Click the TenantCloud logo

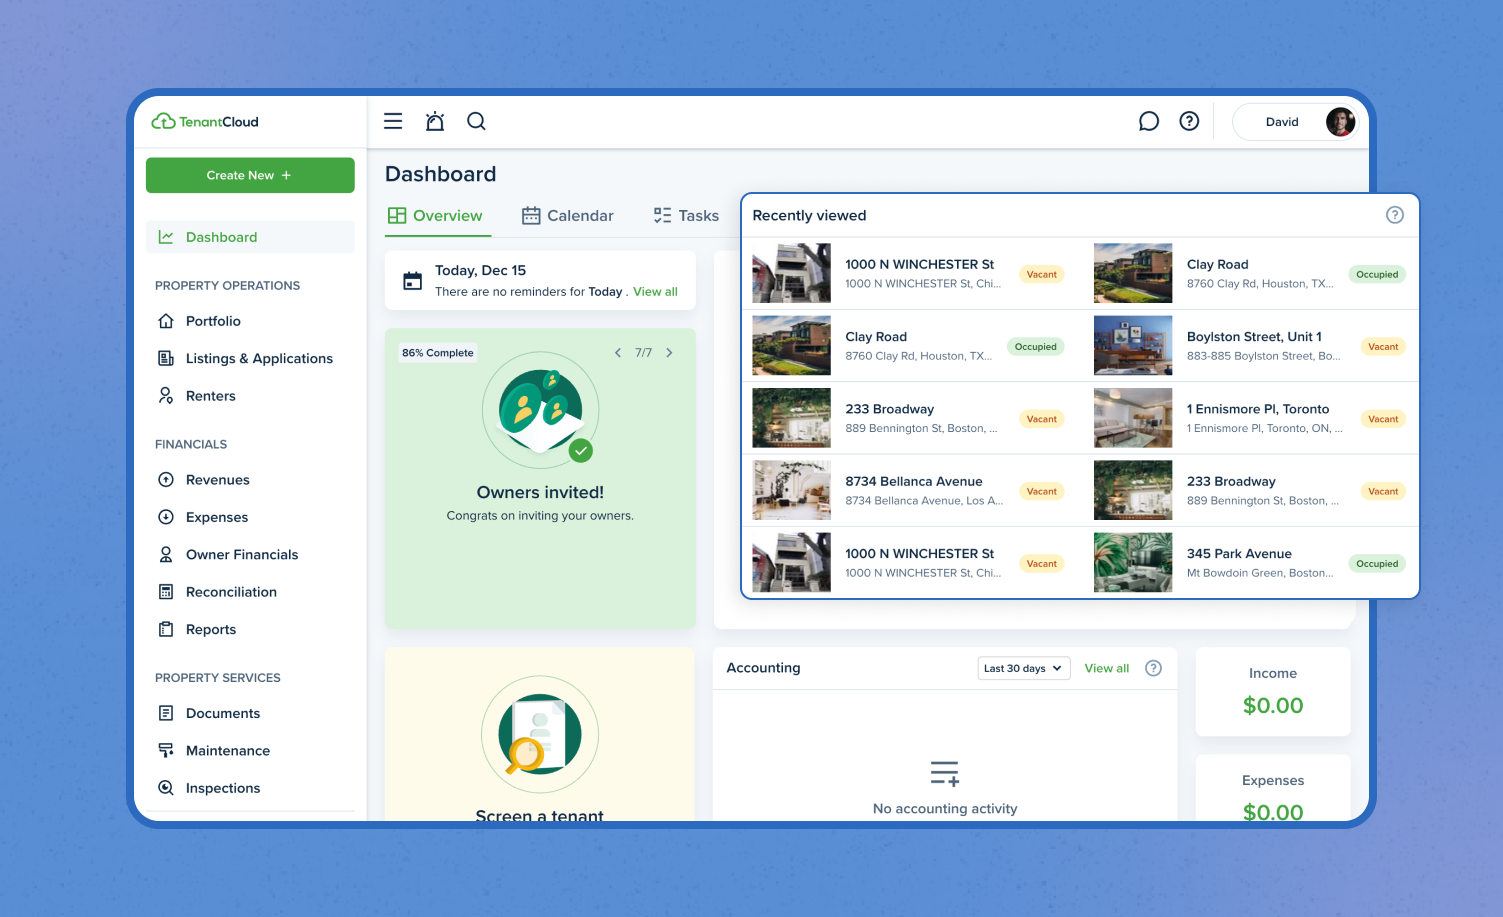(x=205, y=122)
